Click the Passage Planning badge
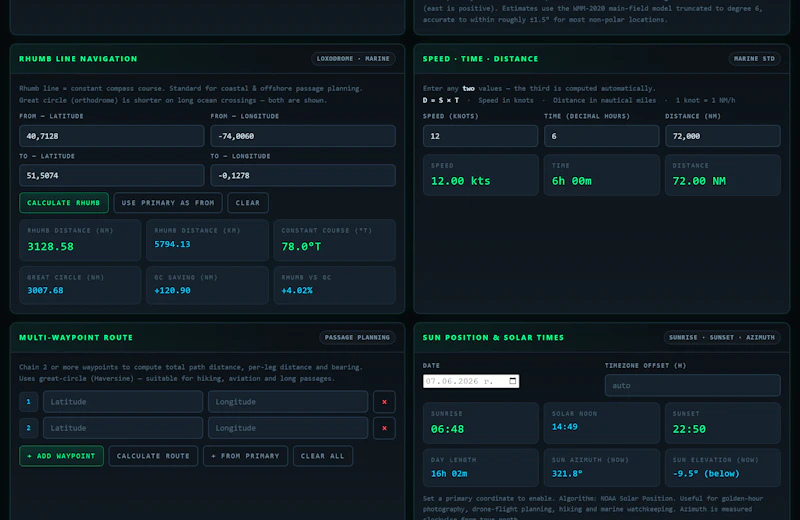Viewport: 800px width, 520px height. pos(357,337)
